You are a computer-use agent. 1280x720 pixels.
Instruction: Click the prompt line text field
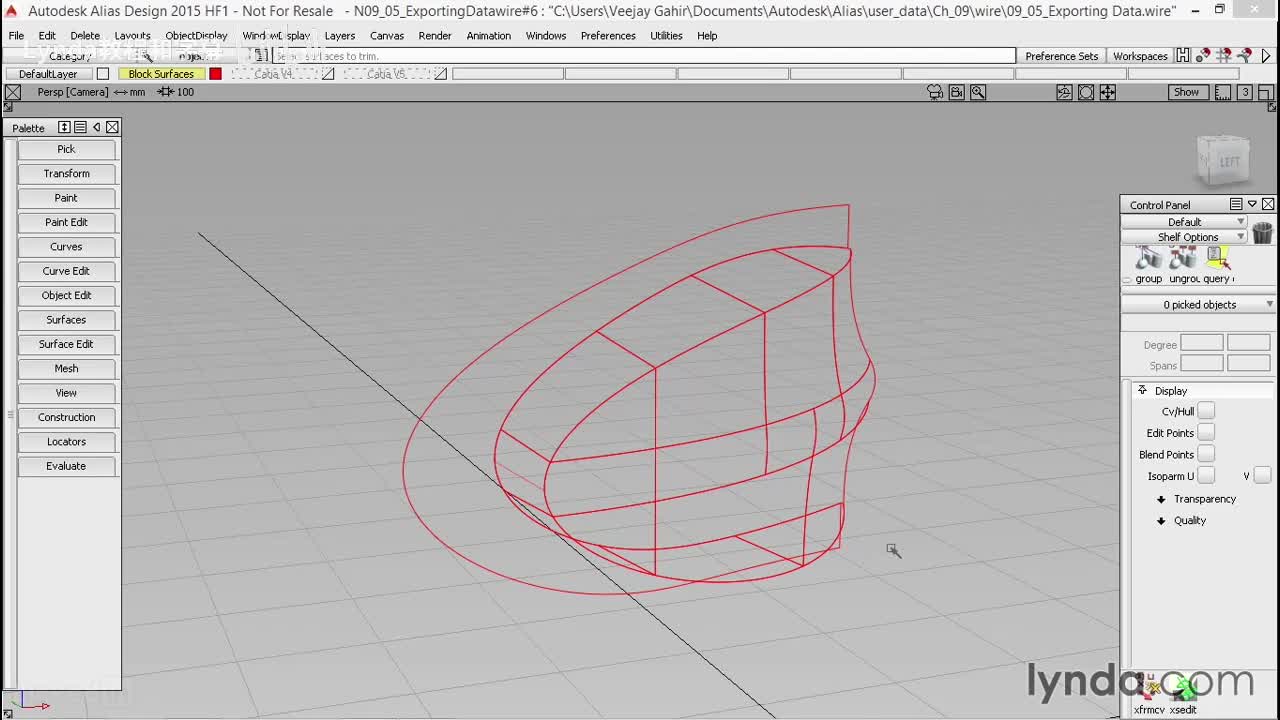coord(644,56)
